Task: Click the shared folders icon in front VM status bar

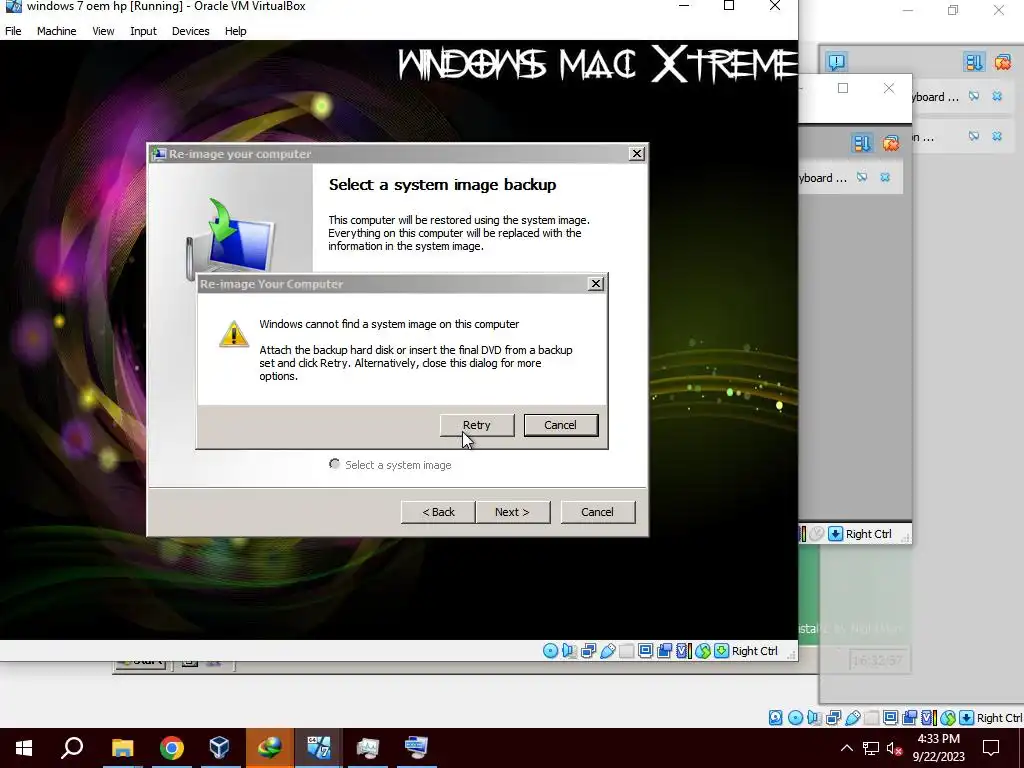Action: point(626,651)
